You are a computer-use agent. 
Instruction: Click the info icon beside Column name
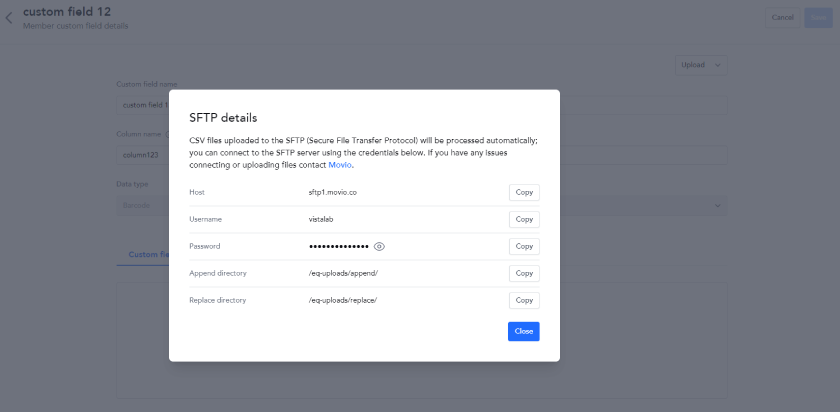(167, 134)
